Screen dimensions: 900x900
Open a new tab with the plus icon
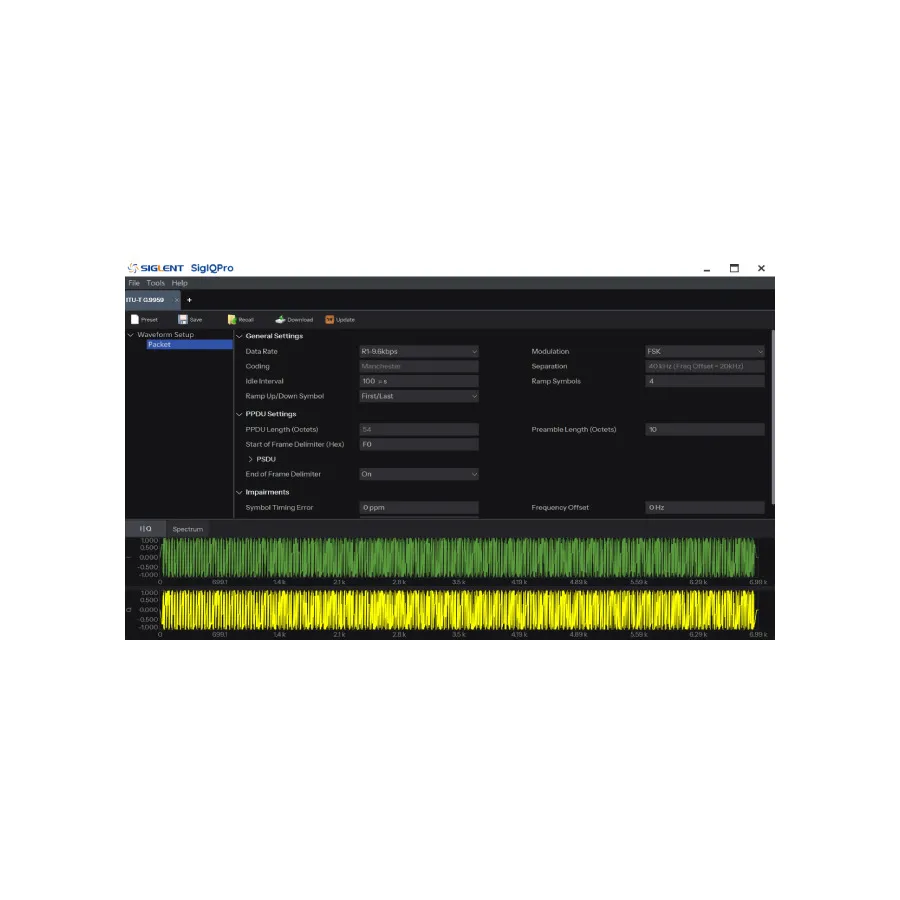click(x=189, y=299)
